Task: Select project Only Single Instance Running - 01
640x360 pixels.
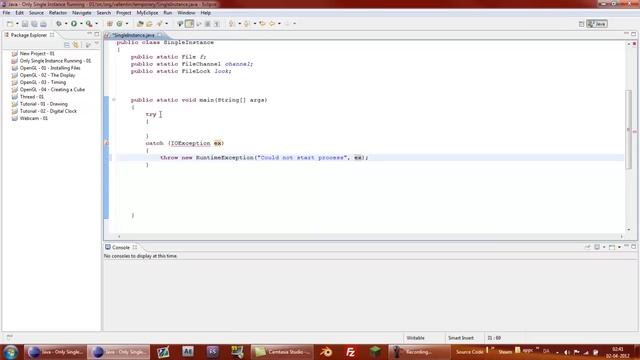Action: (x=55, y=61)
